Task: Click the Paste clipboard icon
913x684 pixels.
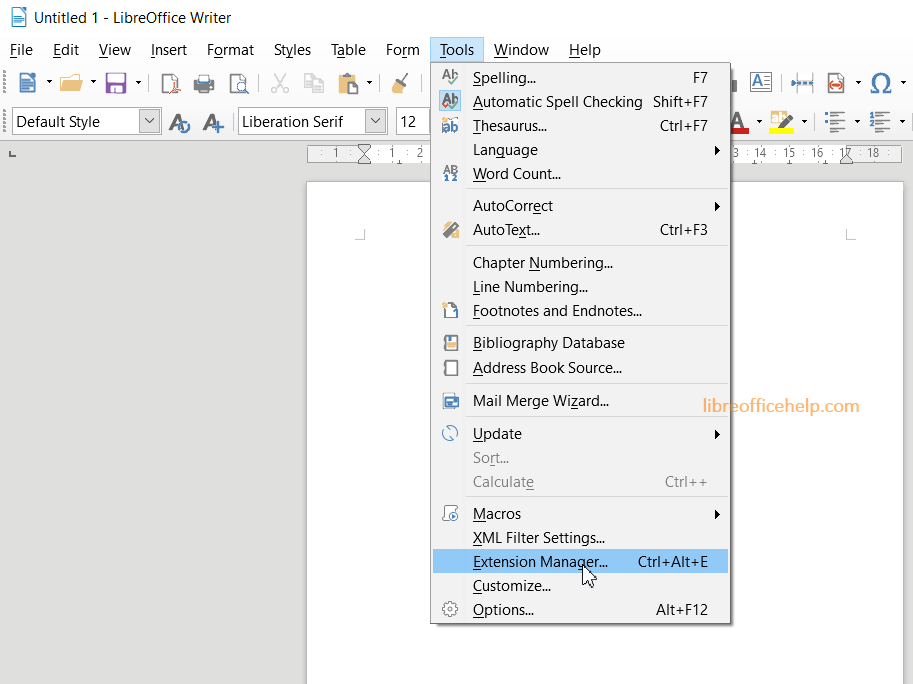Action: pyautogui.click(x=348, y=83)
